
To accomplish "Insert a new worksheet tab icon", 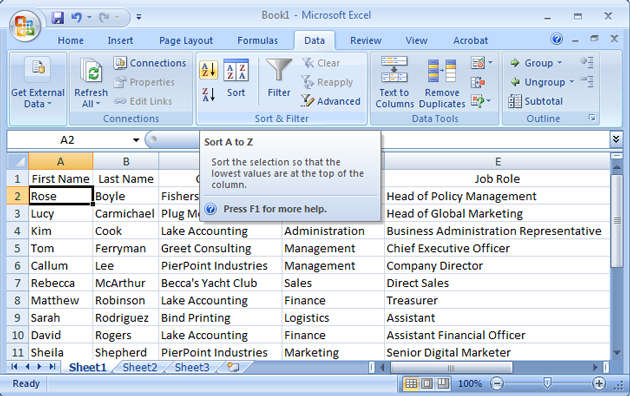I will point(233,367).
